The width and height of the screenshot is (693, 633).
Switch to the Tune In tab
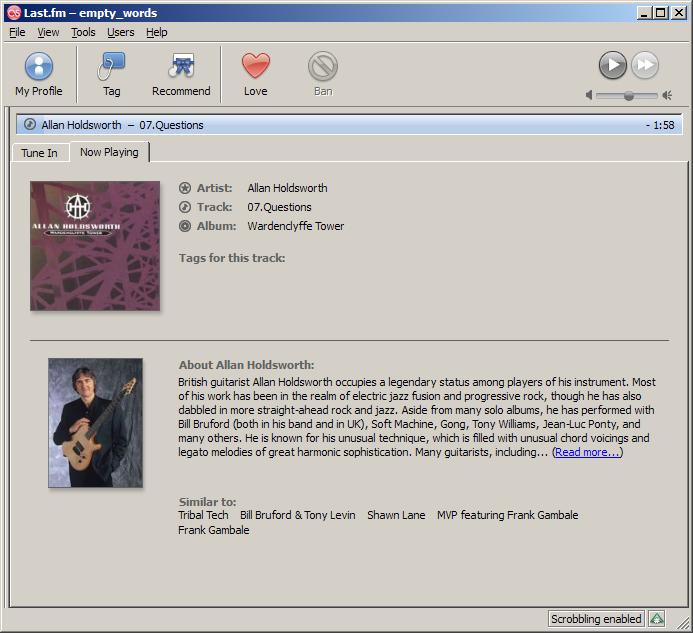coord(39,153)
